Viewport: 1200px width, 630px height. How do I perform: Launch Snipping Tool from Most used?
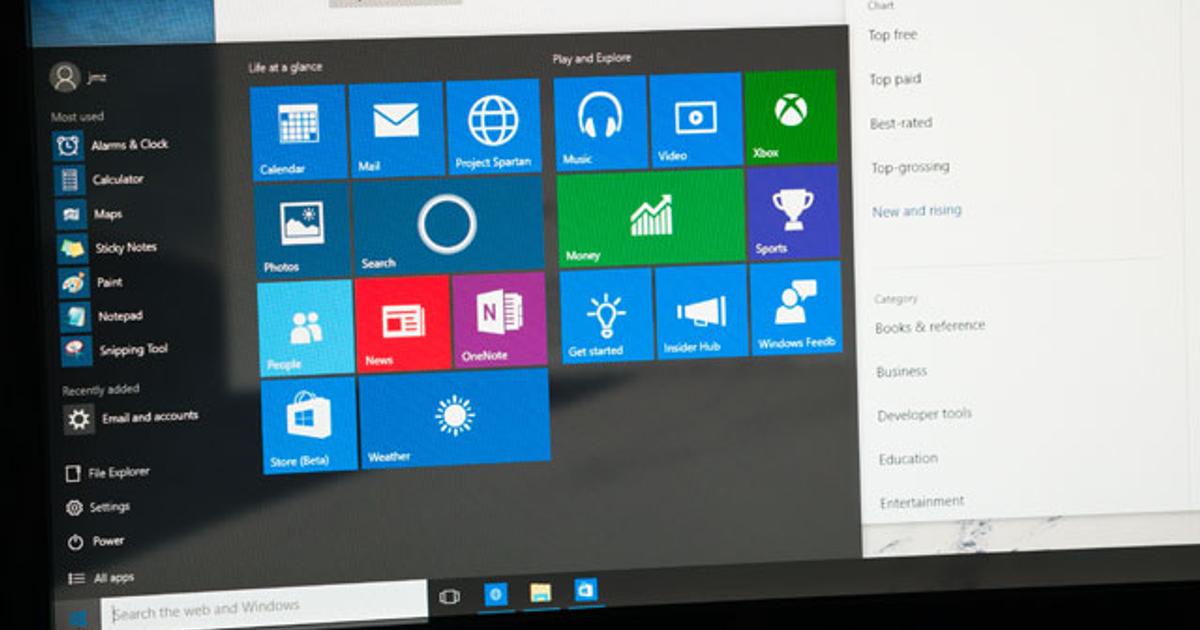coord(117,350)
